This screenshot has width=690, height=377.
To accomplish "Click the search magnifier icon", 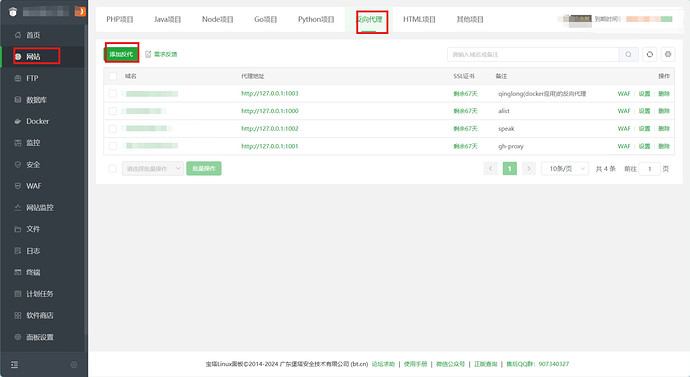I will (628, 54).
